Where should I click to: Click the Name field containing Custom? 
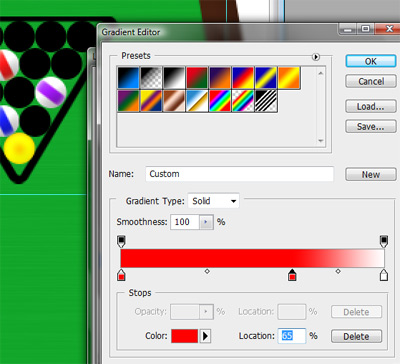click(239, 174)
